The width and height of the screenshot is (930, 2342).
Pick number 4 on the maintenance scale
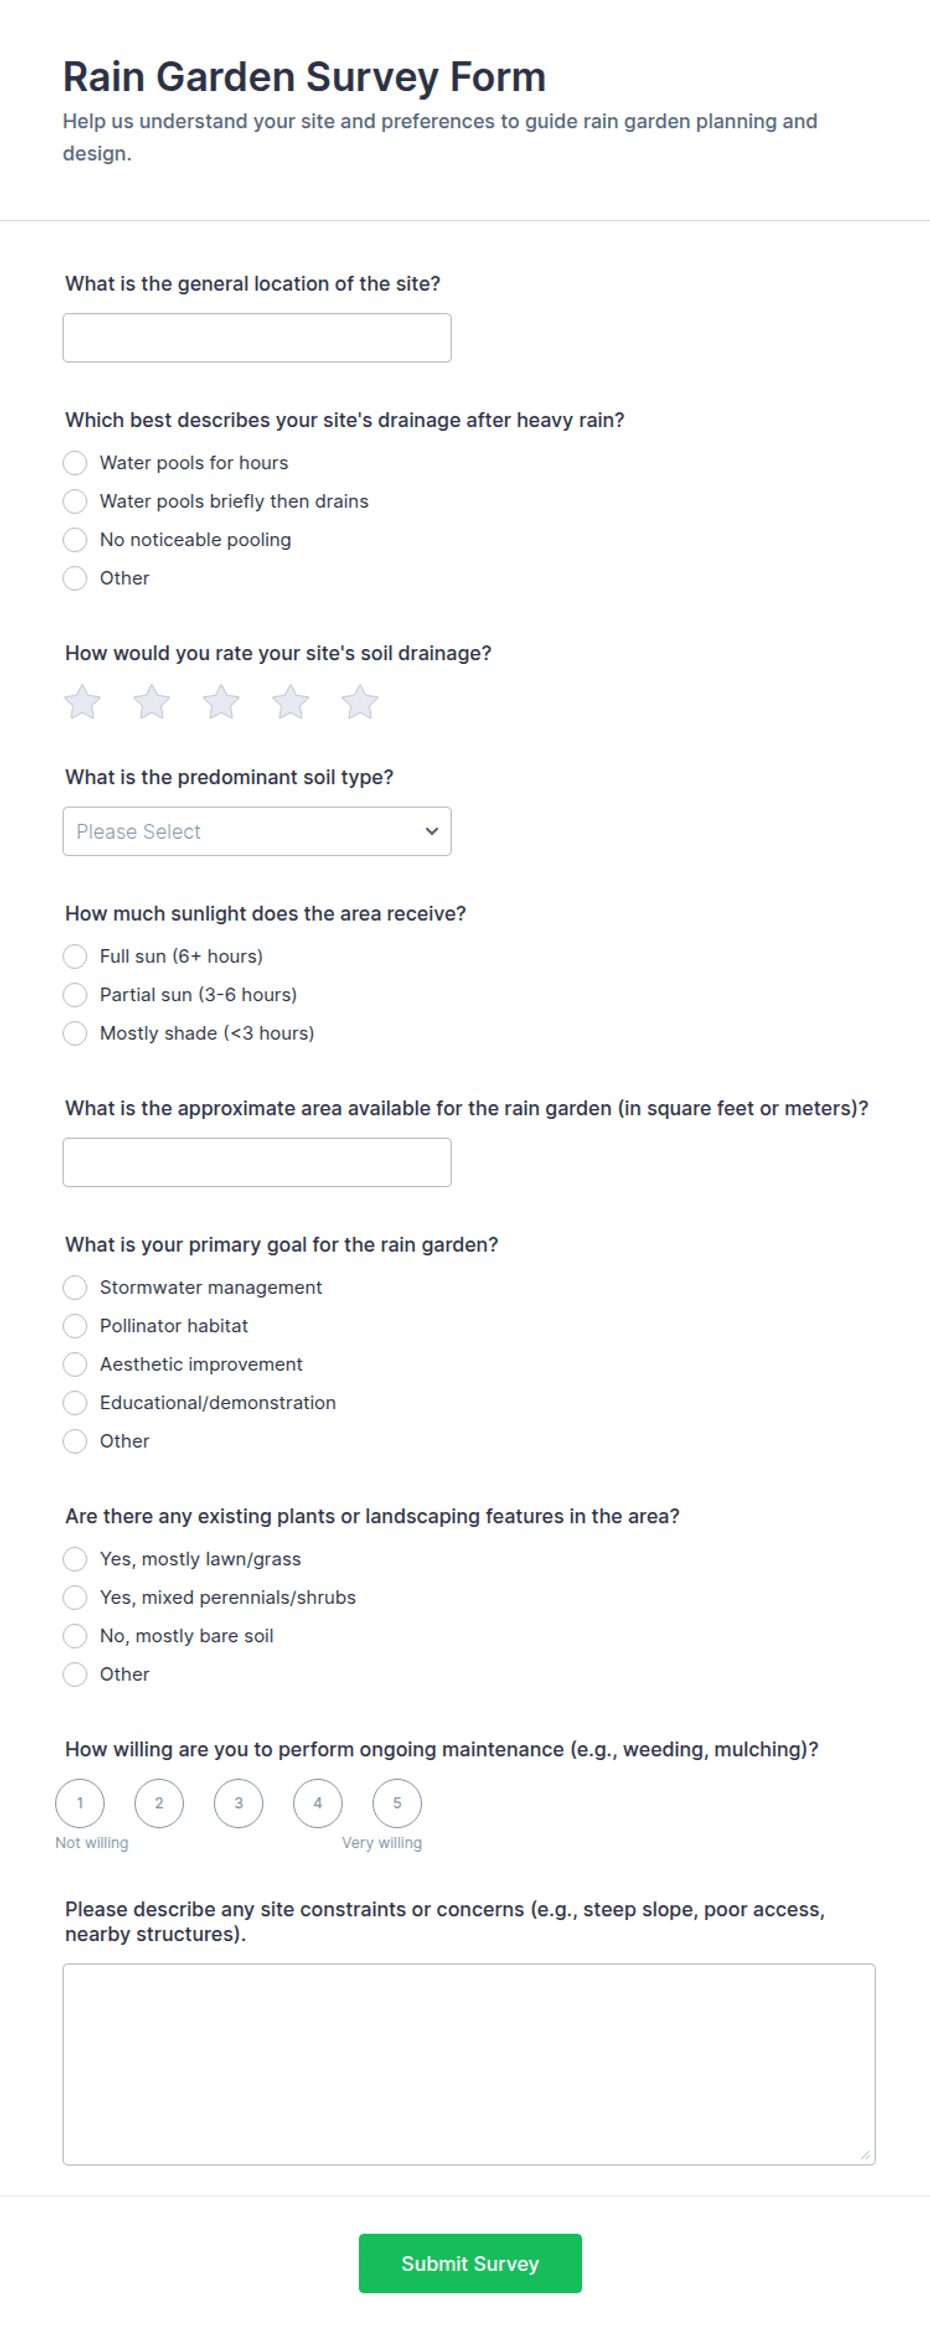click(318, 1803)
